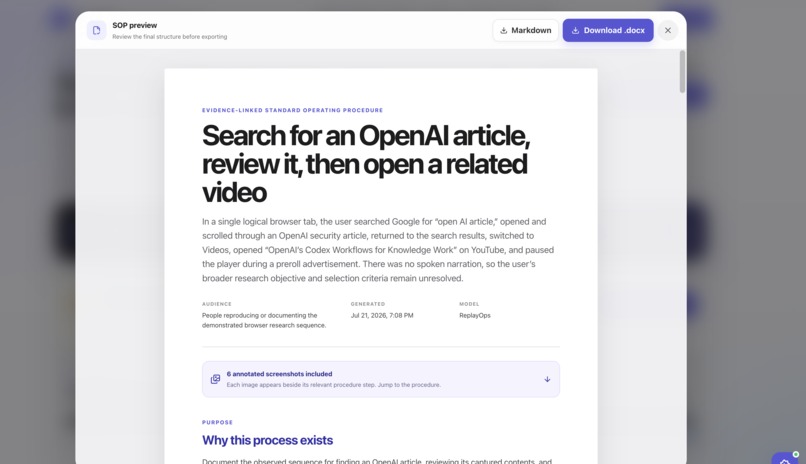The height and width of the screenshot is (464, 806).
Task: Click the download icon inside Markdown button
Action: click(504, 30)
